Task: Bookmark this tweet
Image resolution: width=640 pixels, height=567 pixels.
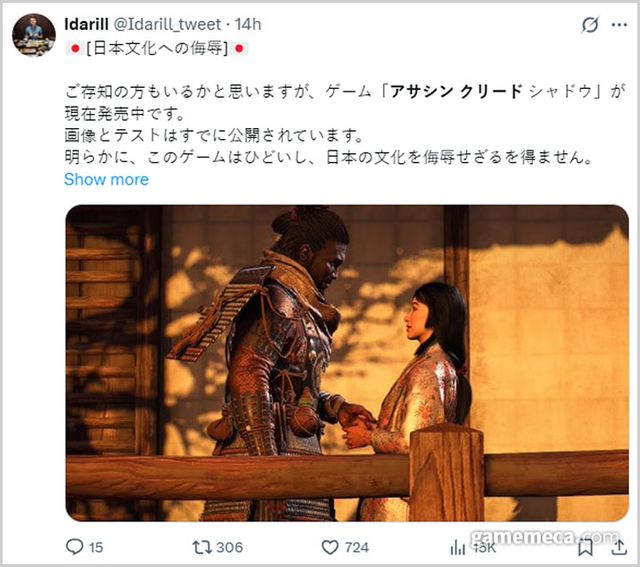Action: pyautogui.click(x=586, y=547)
